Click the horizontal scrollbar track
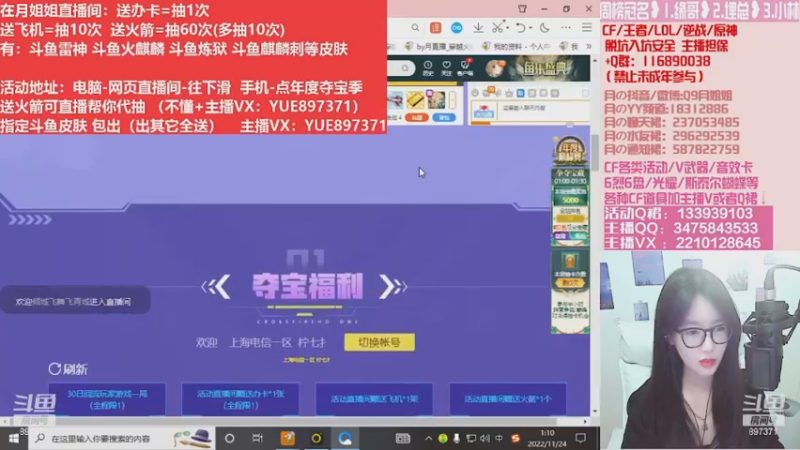 tap(293, 421)
